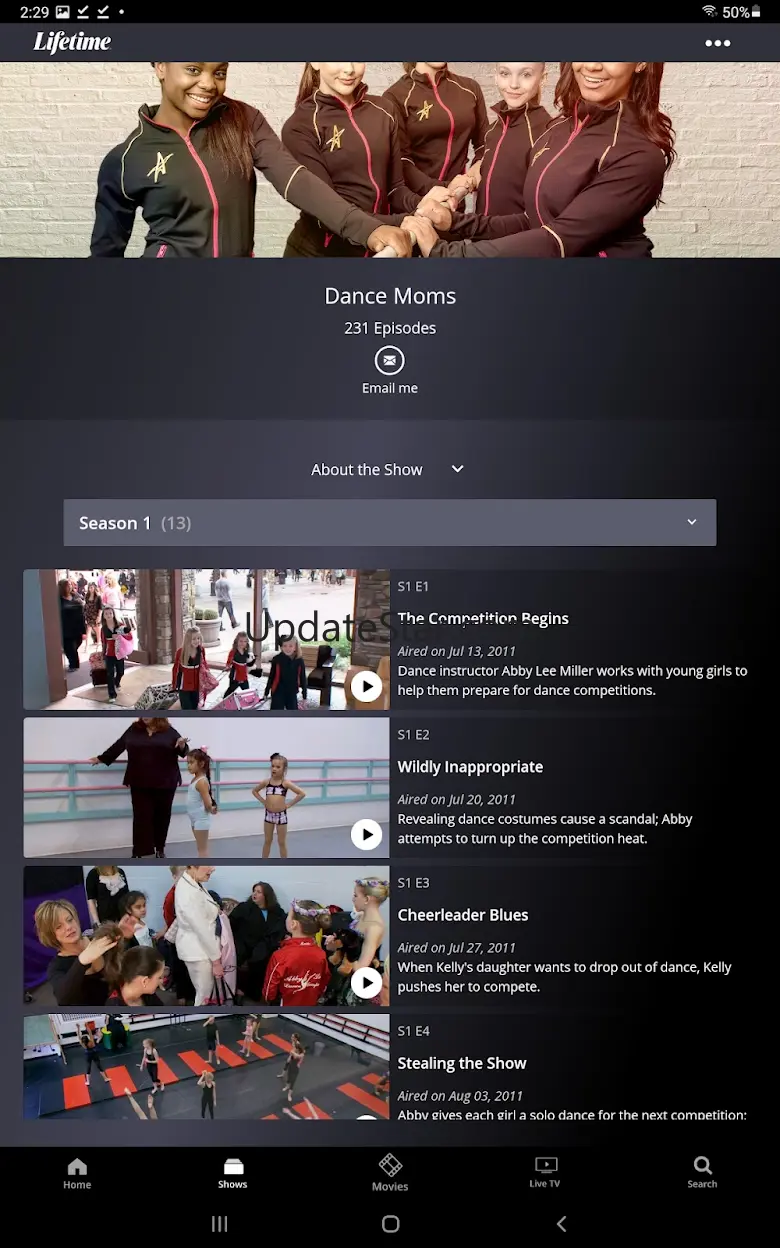780x1248 pixels.
Task: Select the Cheerleader Blues title
Action: 463,915
